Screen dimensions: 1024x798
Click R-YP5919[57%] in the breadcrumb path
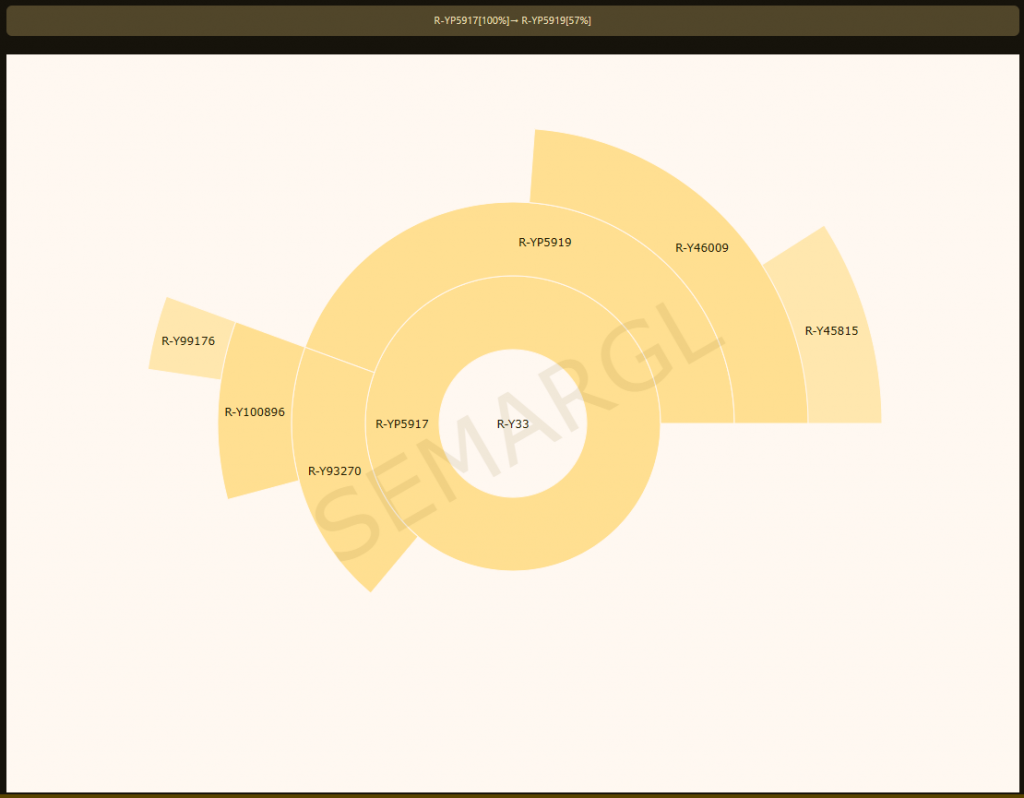click(x=556, y=20)
